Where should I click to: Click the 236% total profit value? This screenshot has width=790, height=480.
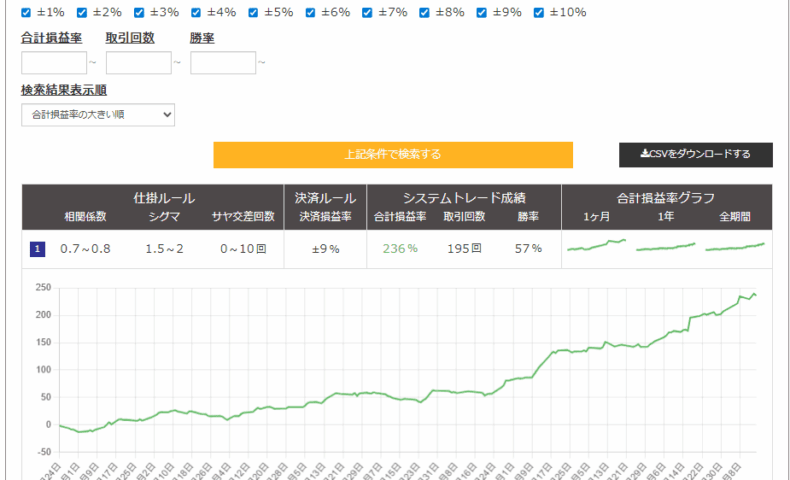tap(400, 249)
